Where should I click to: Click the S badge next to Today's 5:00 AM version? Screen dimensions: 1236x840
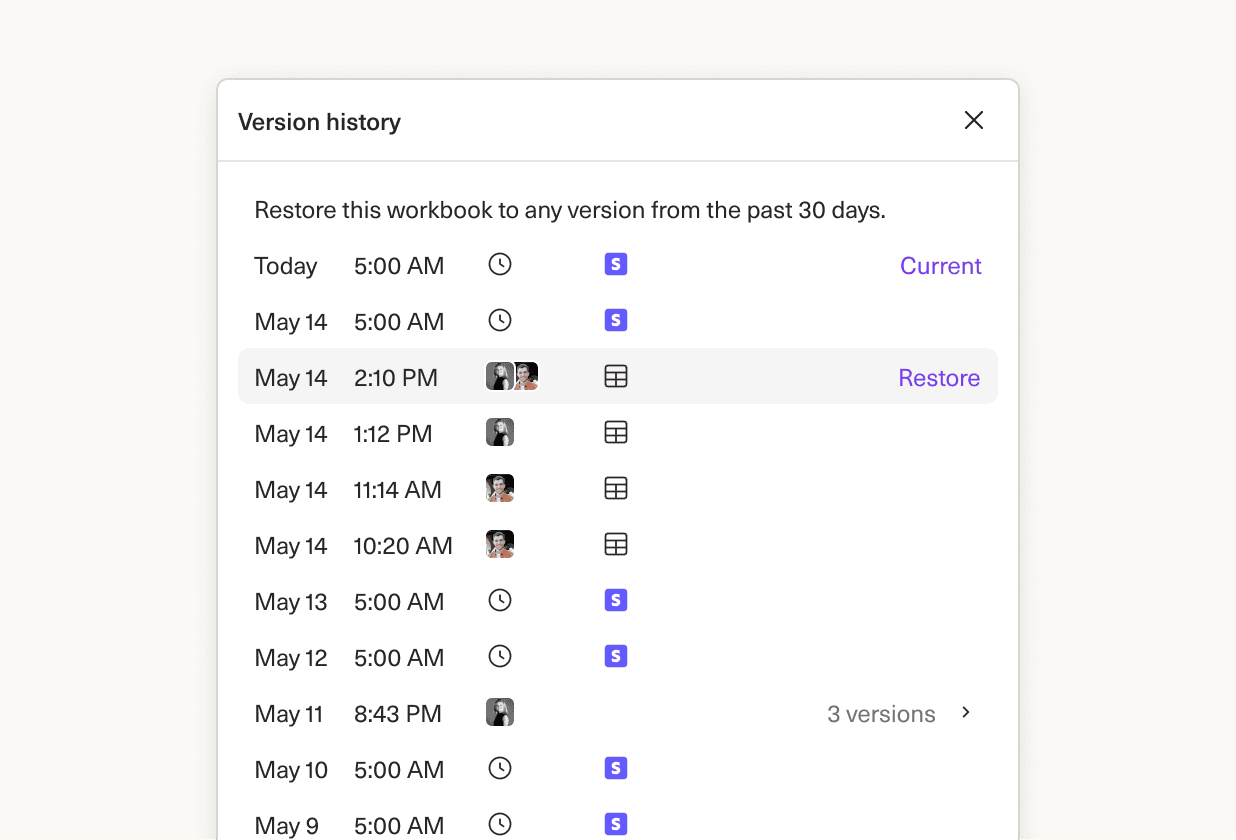(616, 264)
